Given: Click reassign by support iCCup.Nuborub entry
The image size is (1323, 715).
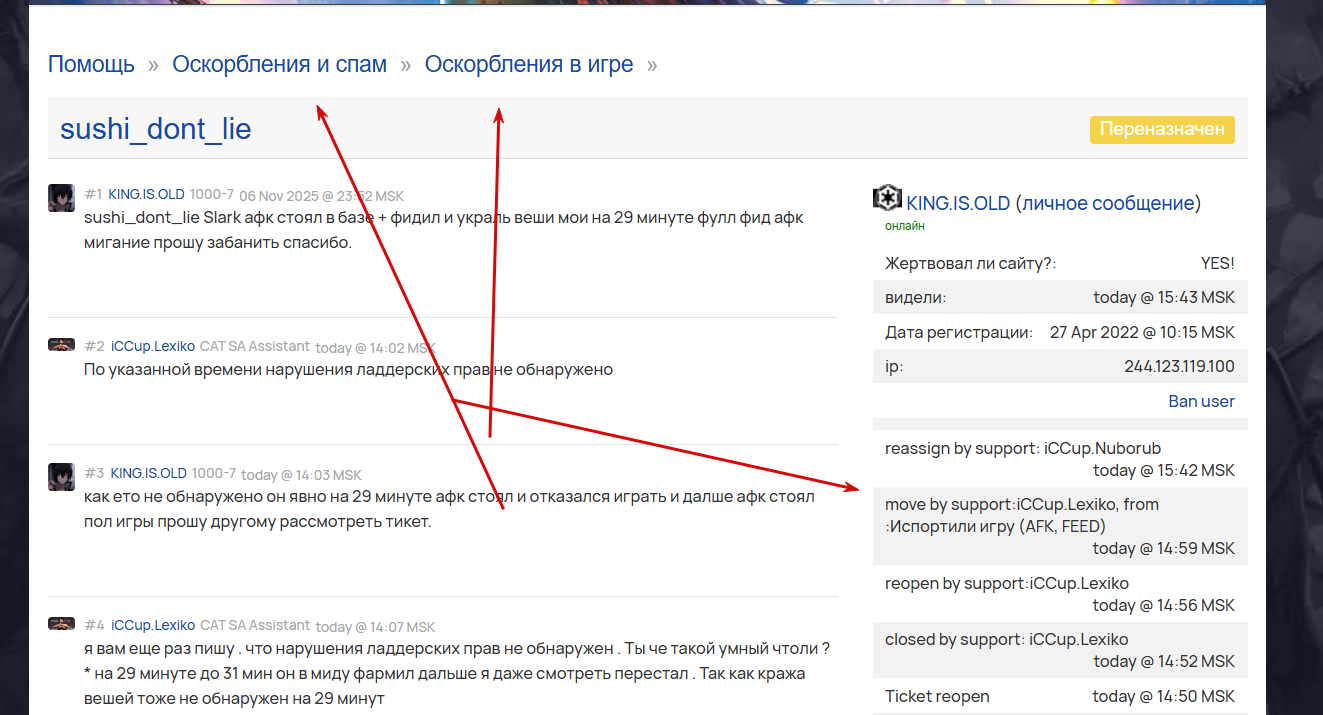Looking at the screenshot, I should click(1060, 459).
